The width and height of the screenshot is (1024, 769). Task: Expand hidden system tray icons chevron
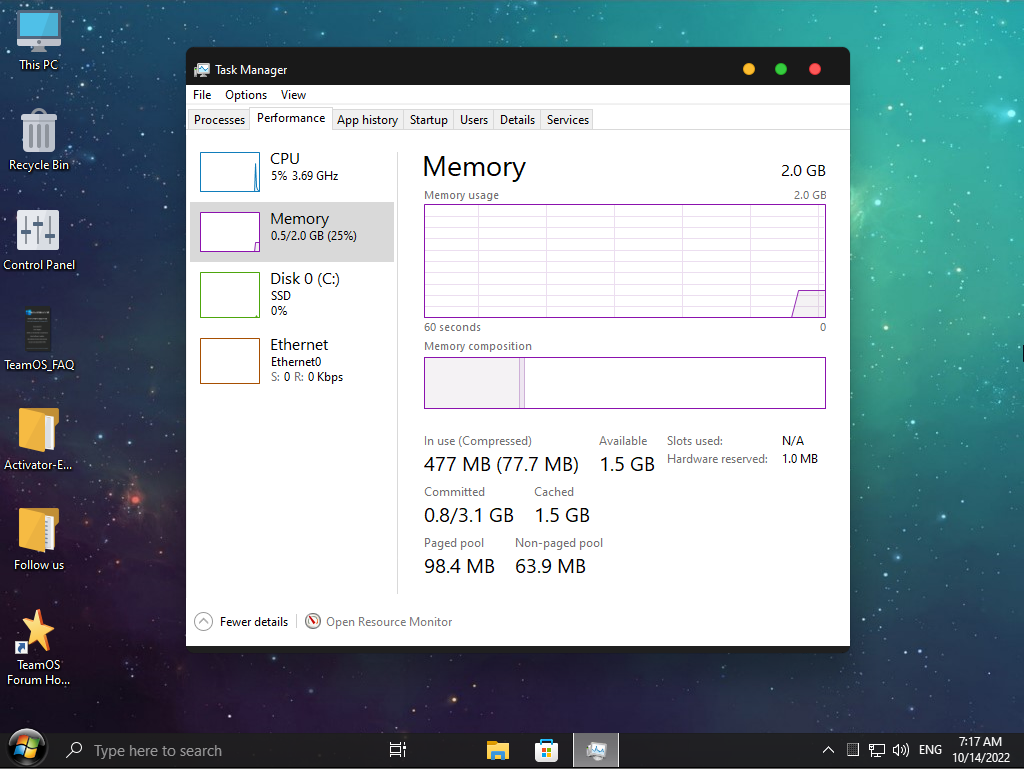pyautogui.click(x=828, y=750)
